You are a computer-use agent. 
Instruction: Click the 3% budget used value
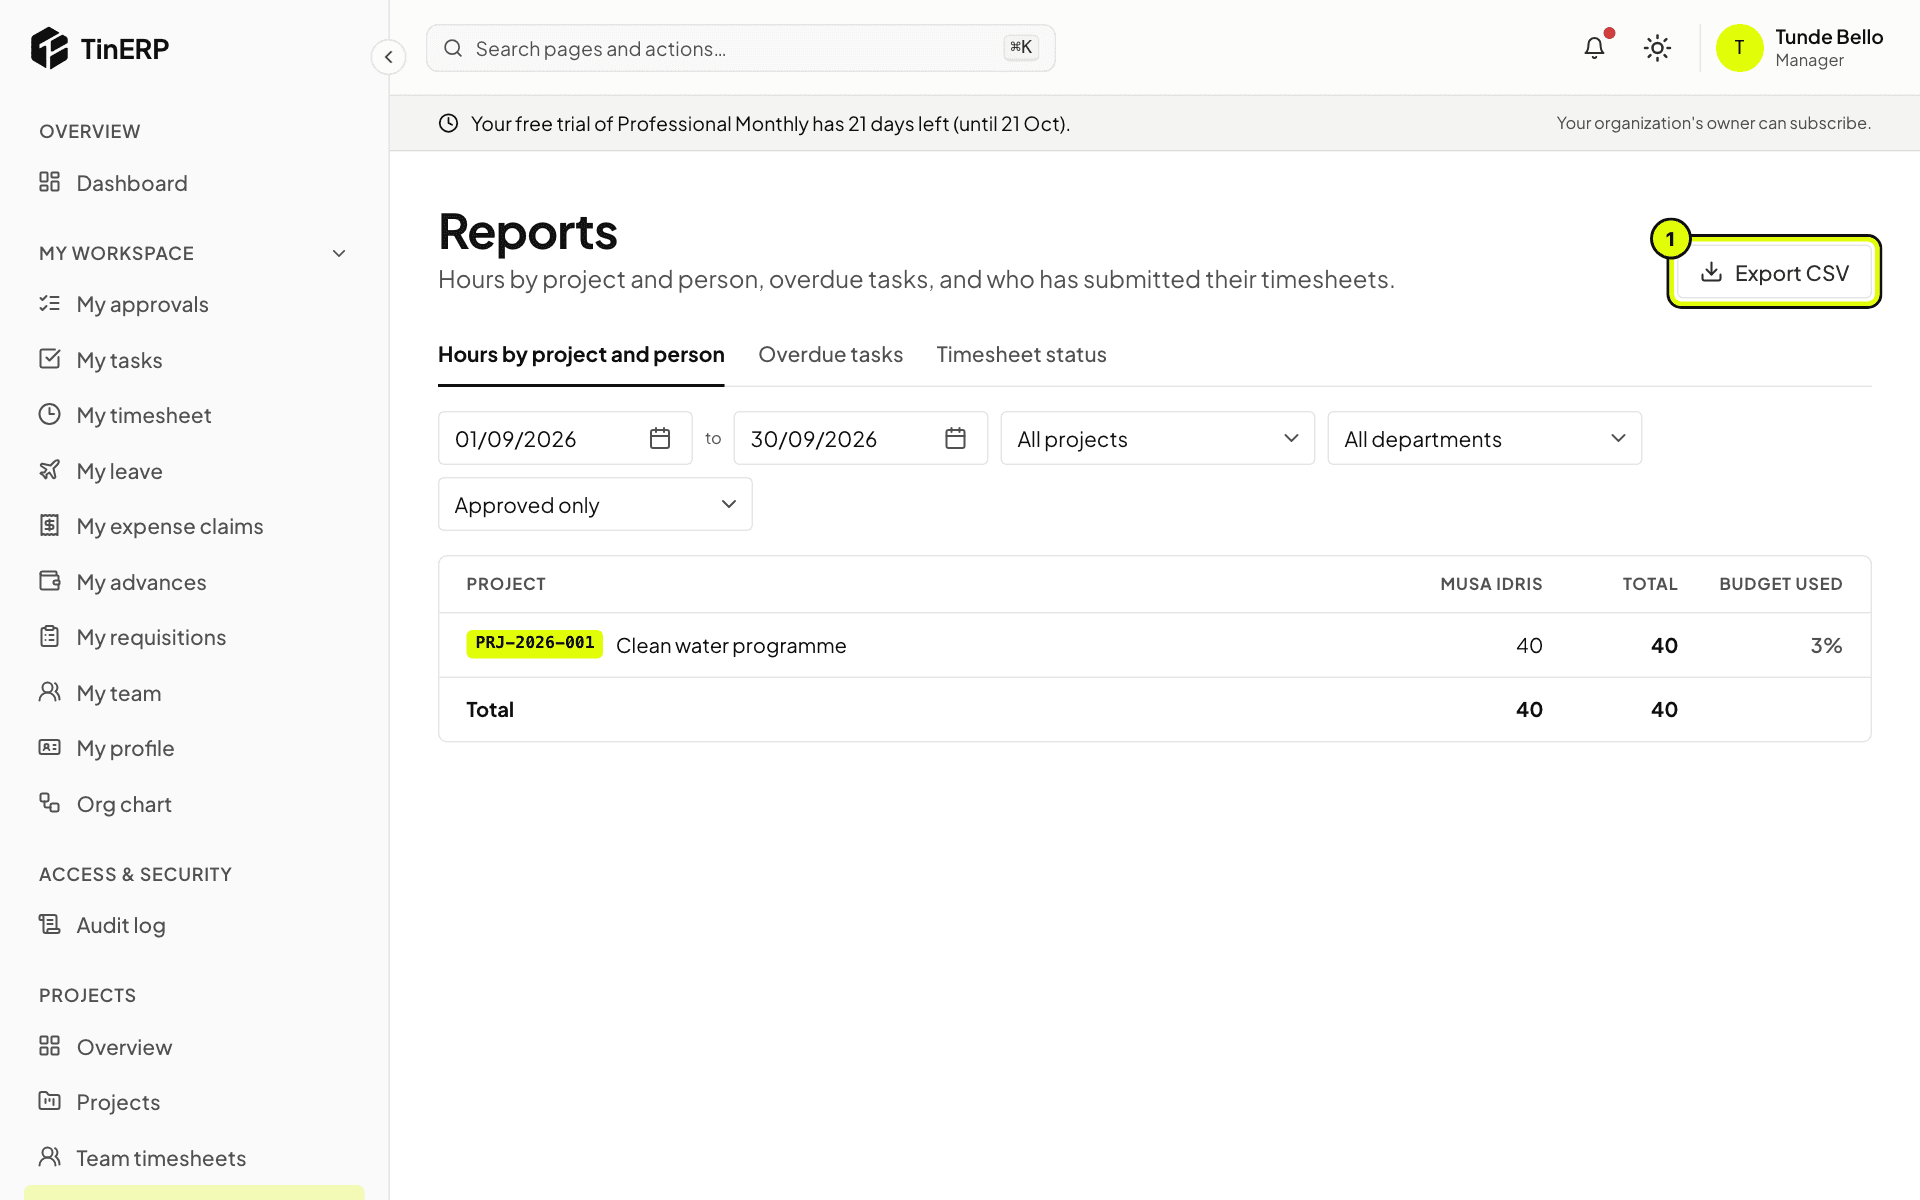(1826, 646)
